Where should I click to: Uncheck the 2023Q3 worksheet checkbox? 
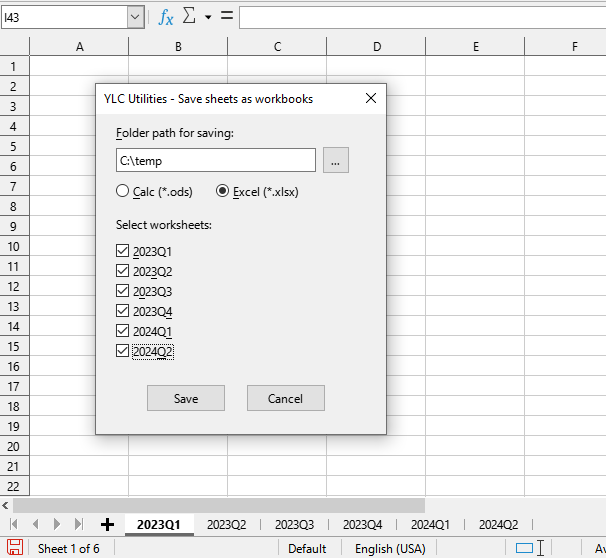point(123,291)
